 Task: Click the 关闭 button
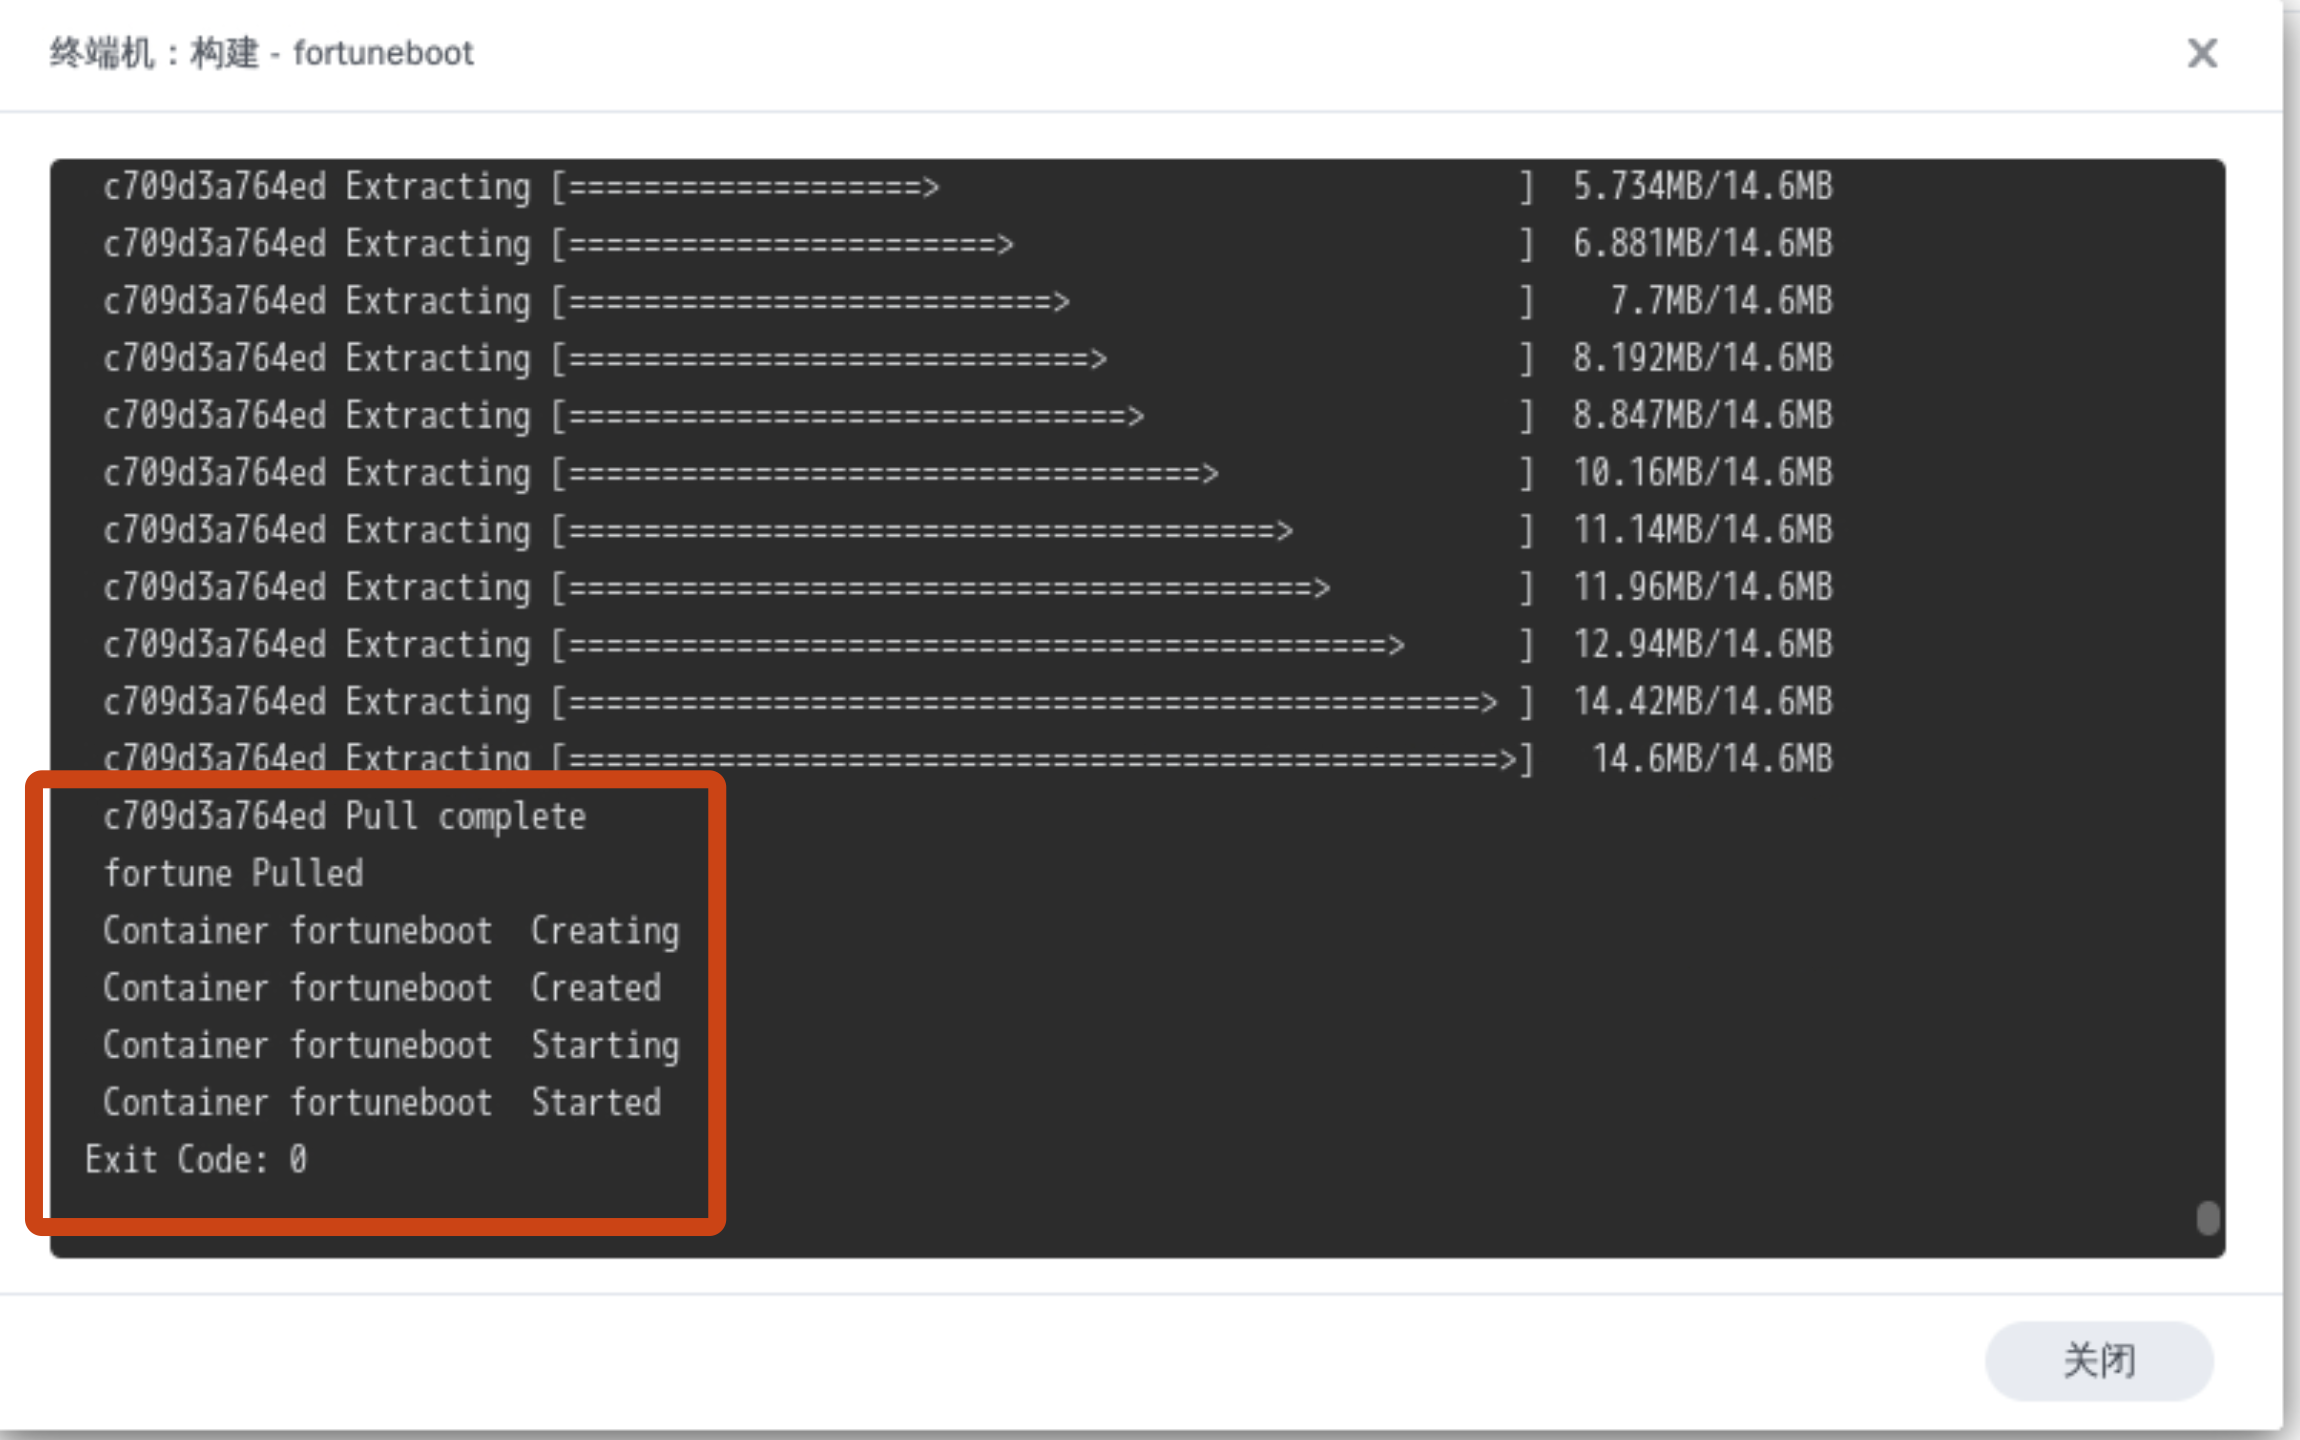pyautogui.click(x=2098, y=1360)
